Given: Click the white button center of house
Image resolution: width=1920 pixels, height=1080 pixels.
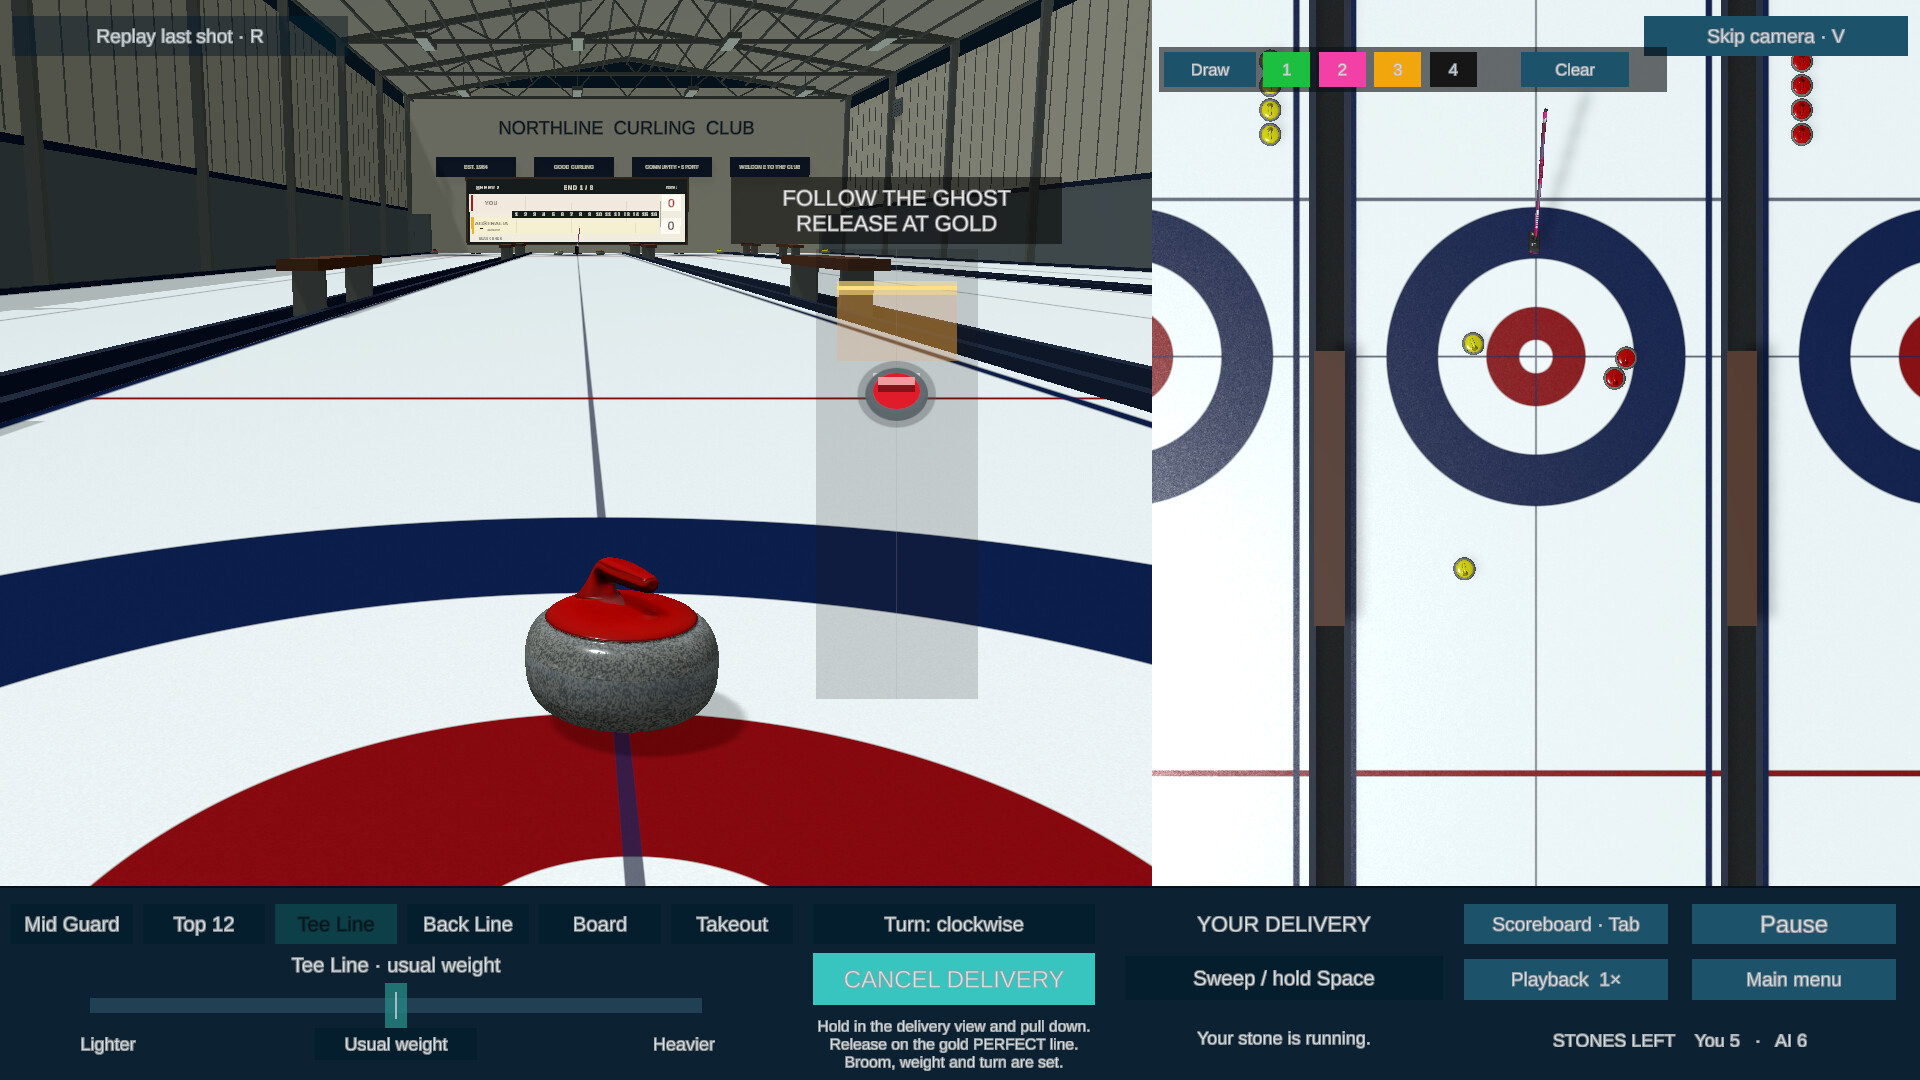Looking at the screenshot, I should click(1536, 356).
